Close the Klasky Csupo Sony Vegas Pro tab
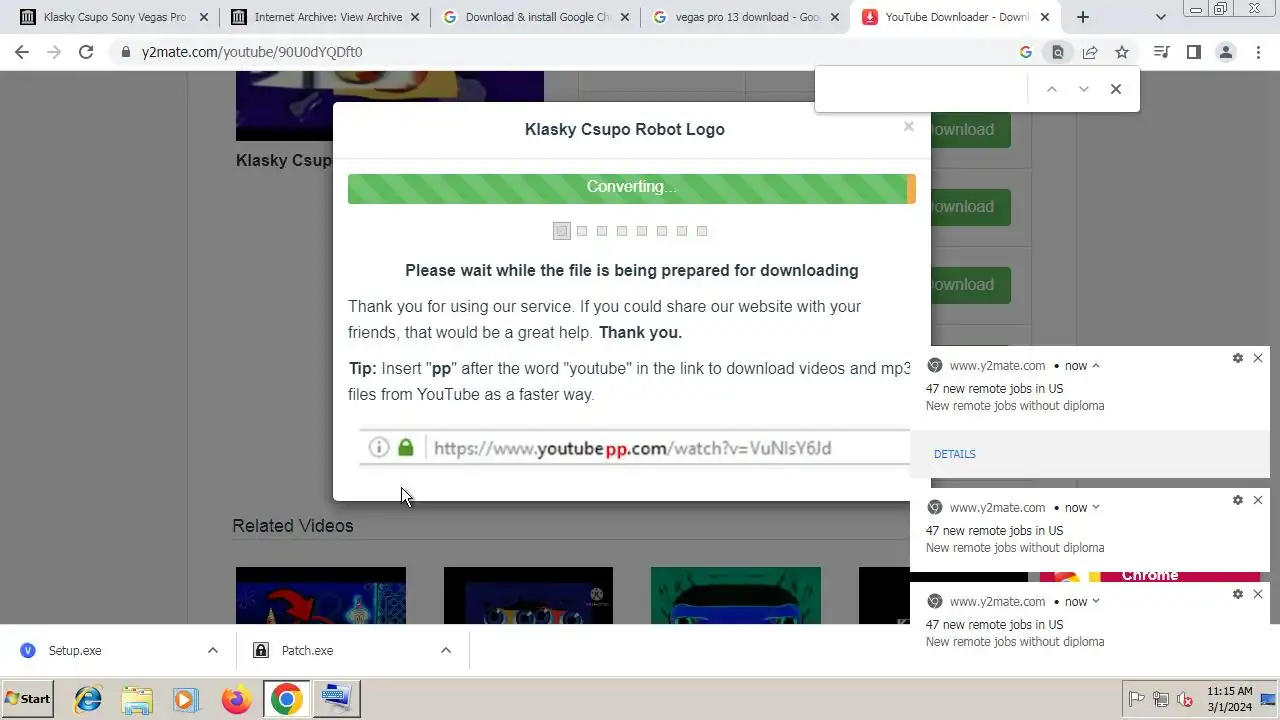The height and width of the screenshot is (720, 1280). click(205, 17)
